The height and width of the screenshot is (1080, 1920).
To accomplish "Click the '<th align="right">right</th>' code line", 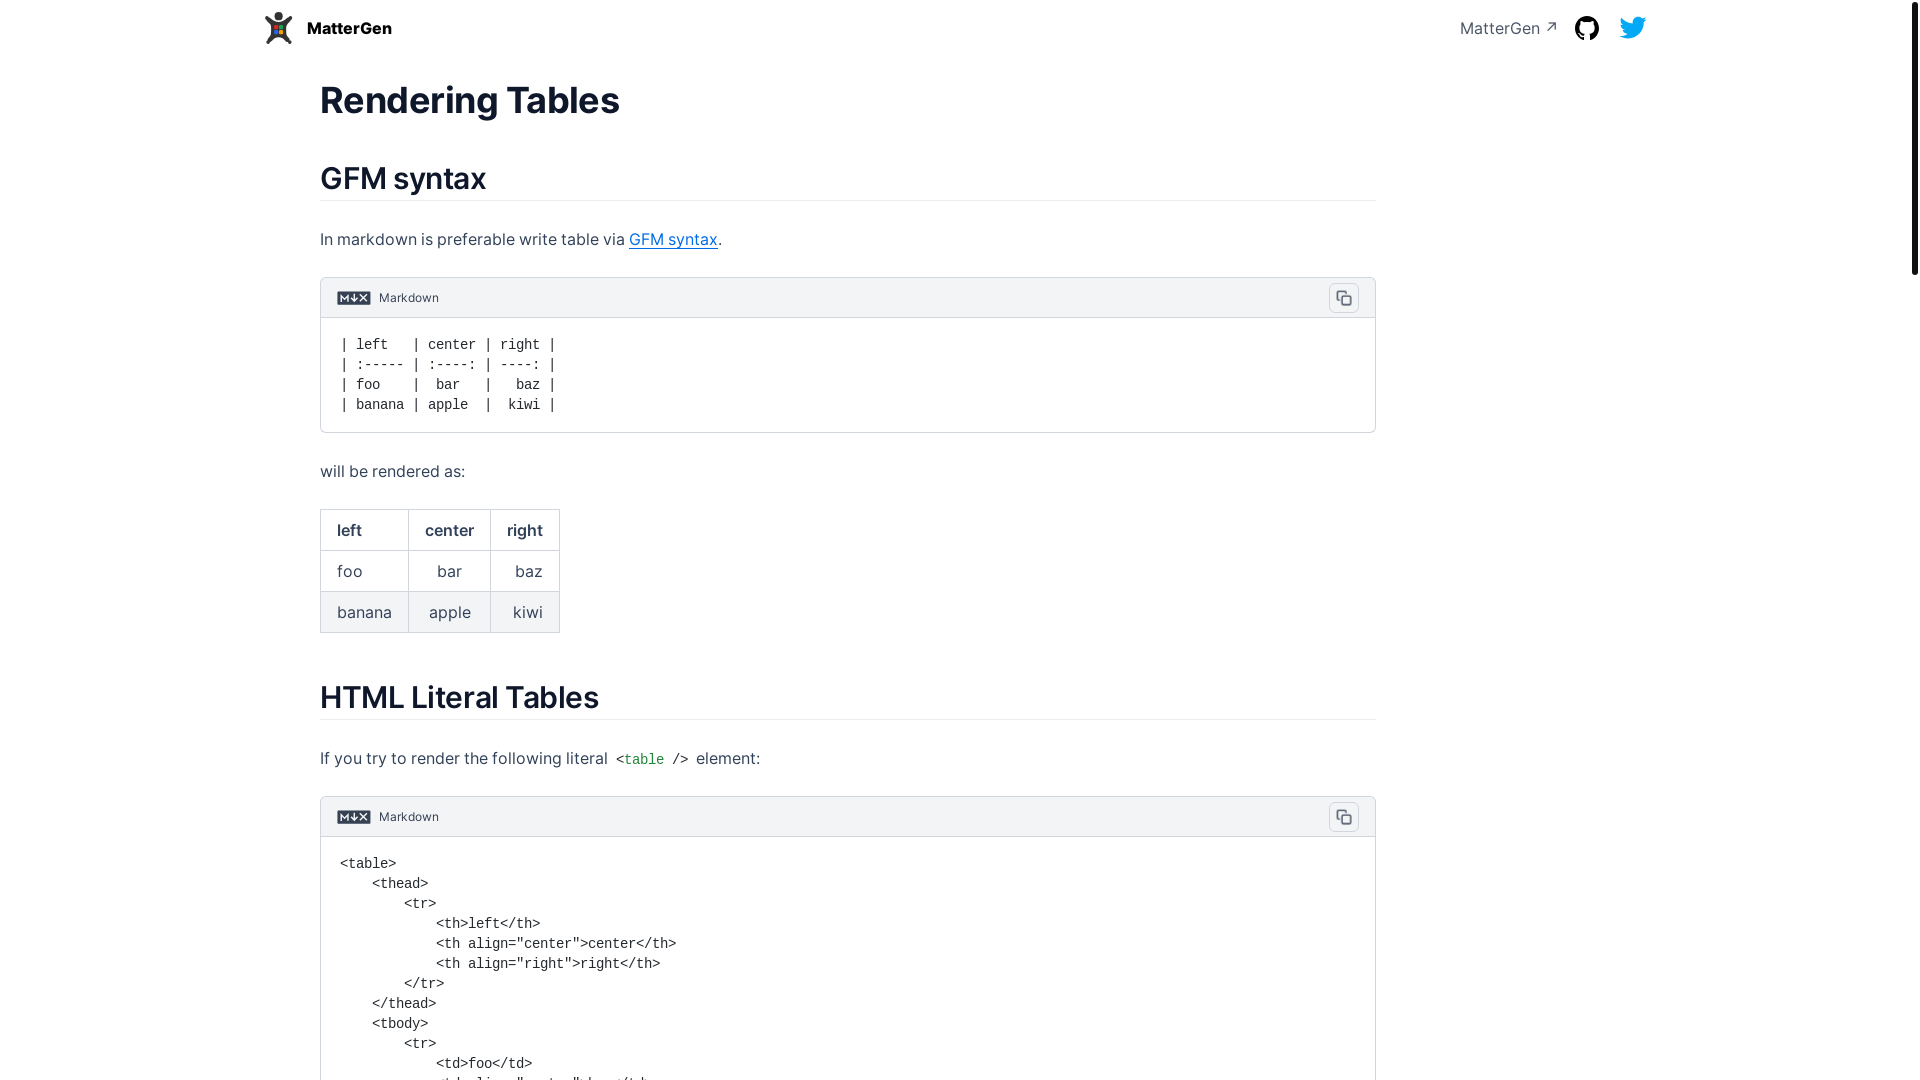I will [548, 964].
